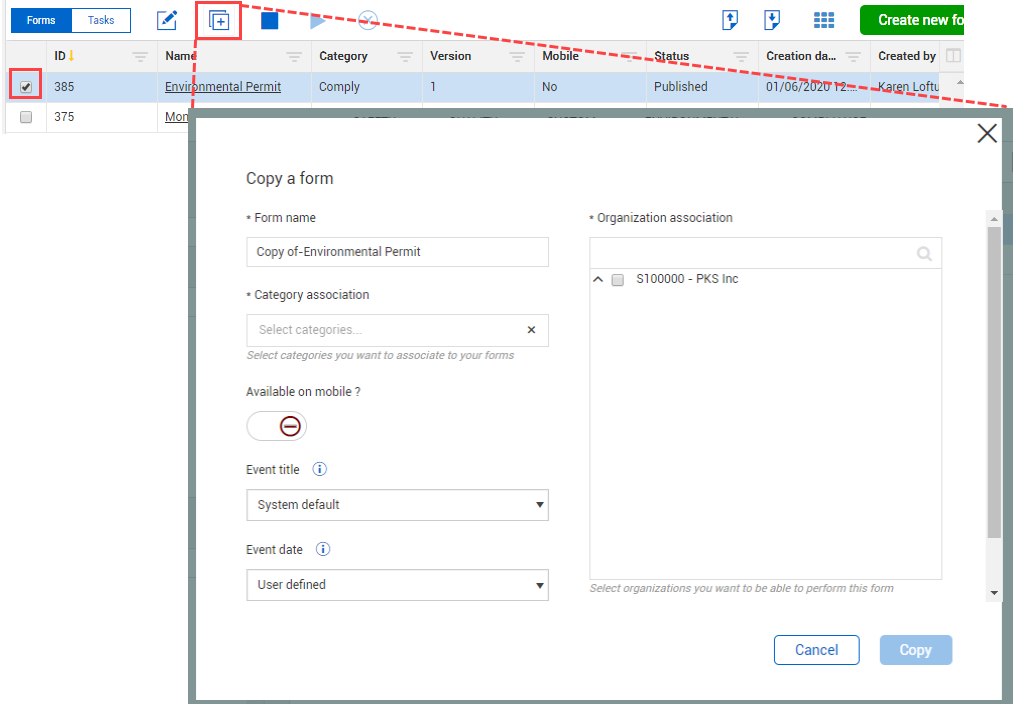Select the S100000 - PKS Inc checkbox
This screenshot has height=704, width=1013.
pyautogui.click(x=618, y=280)
